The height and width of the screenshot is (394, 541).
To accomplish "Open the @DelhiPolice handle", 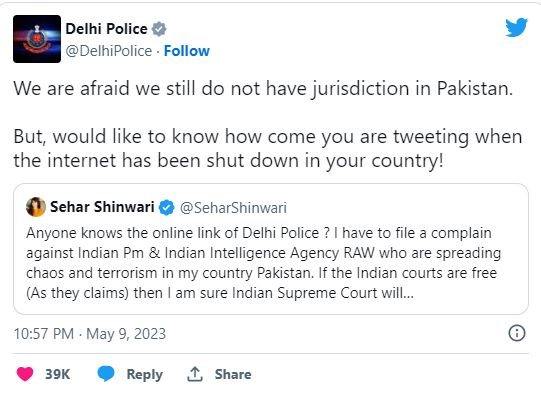I will click(109, 51).
